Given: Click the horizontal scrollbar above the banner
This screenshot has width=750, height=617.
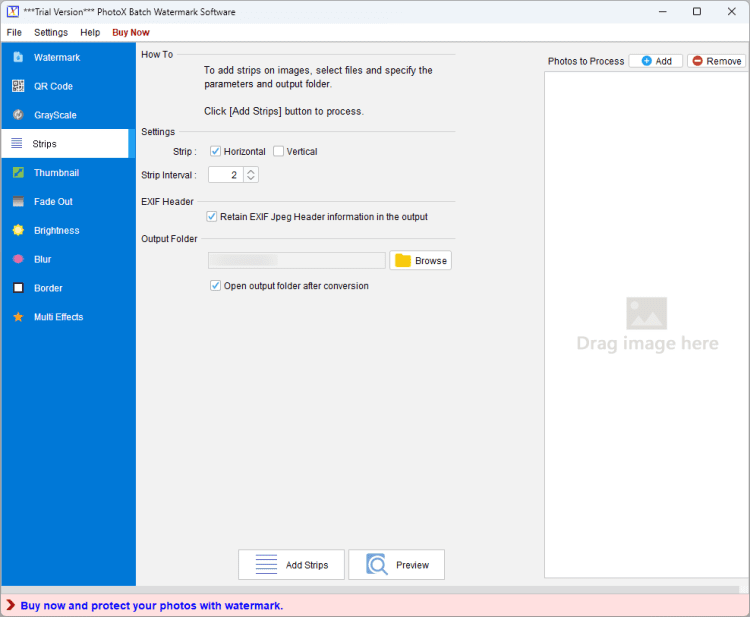Looking at the screenshot, I should click(371, 590).
